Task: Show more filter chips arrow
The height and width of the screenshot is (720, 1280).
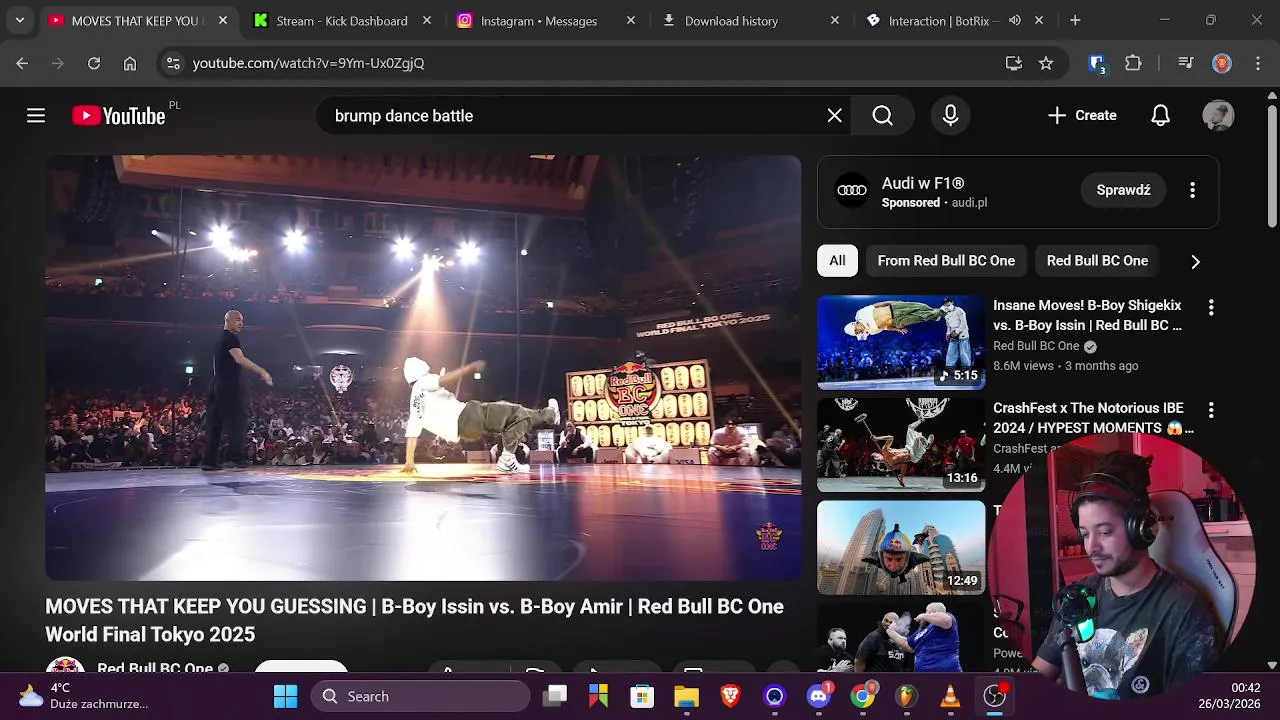Action: pyautogui.click(x=1195, y=261)
